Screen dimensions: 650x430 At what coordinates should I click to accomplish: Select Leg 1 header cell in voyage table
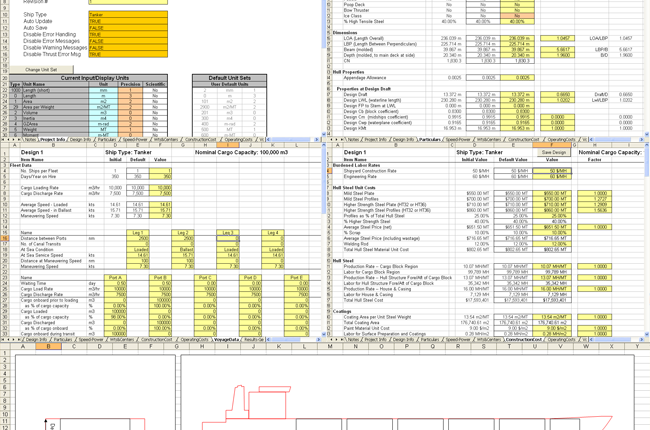point(138,233)
